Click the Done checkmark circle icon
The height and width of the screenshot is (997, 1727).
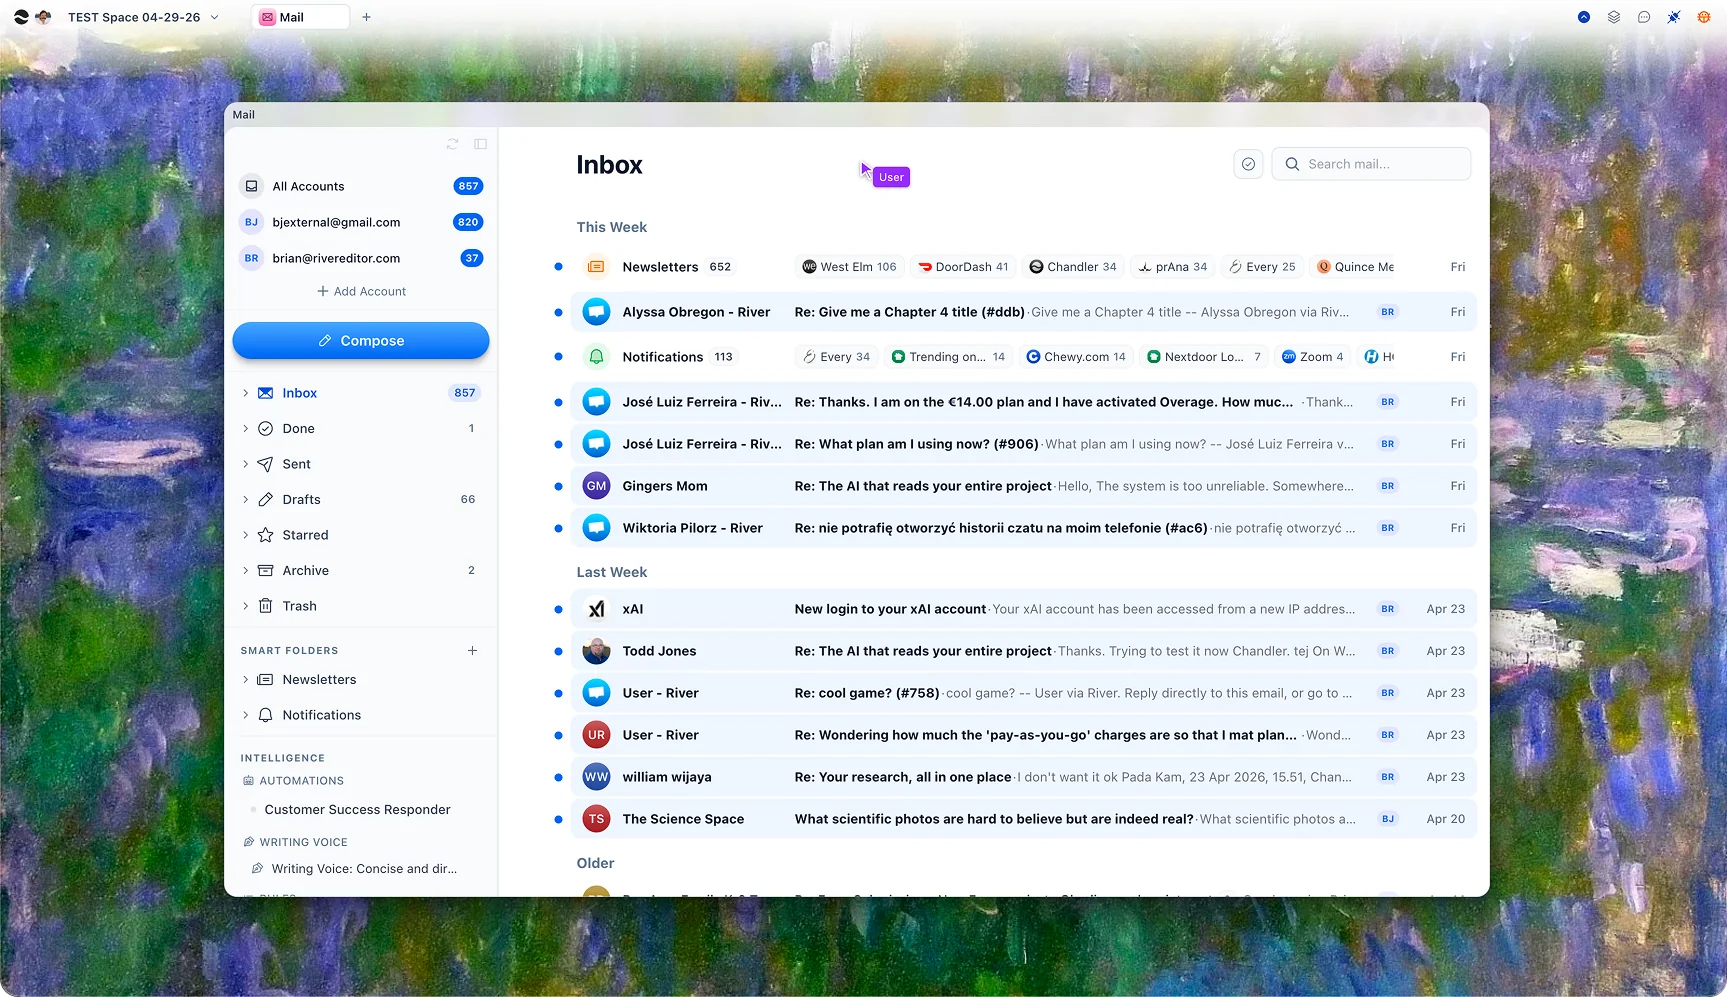(265, 428)
